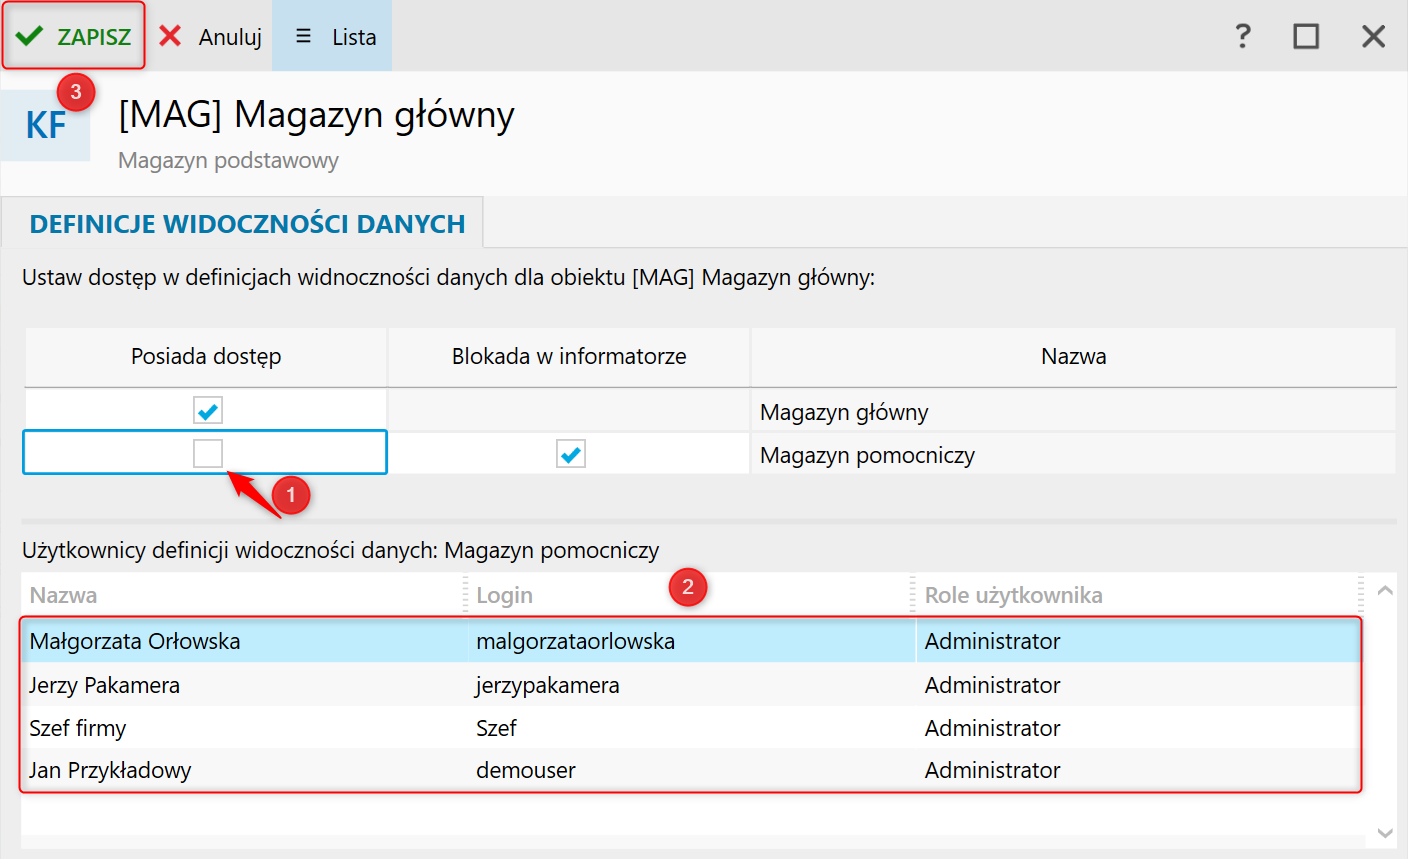The height and width of the screenshot is (859, 1408).
Task: Select the Magazyn pomocniczy name cell
Action: (1073, 455)
